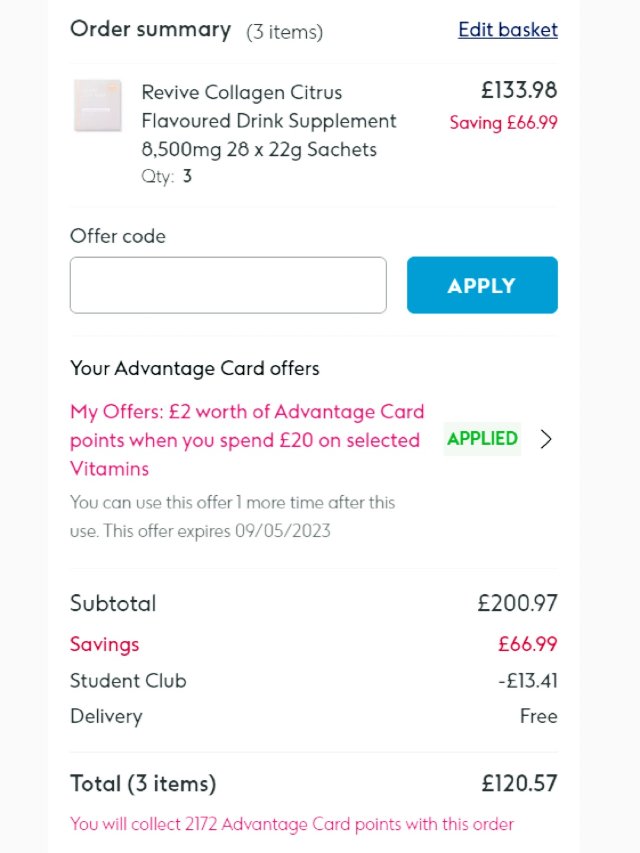Click the 2172 Advantage Card points message
Image resolution: width=640 pixels, height=853 pixels.
pyautogui.click(x=292, y=824)
